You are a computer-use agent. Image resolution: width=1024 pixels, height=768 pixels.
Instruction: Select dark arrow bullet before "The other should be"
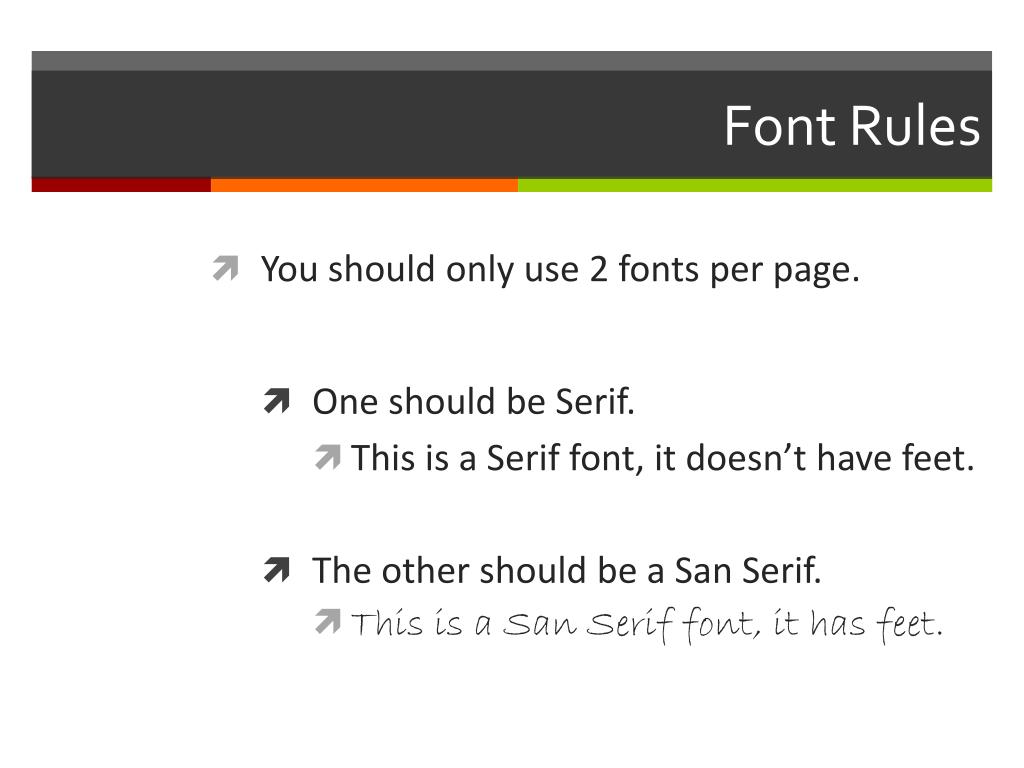point(277,569)
